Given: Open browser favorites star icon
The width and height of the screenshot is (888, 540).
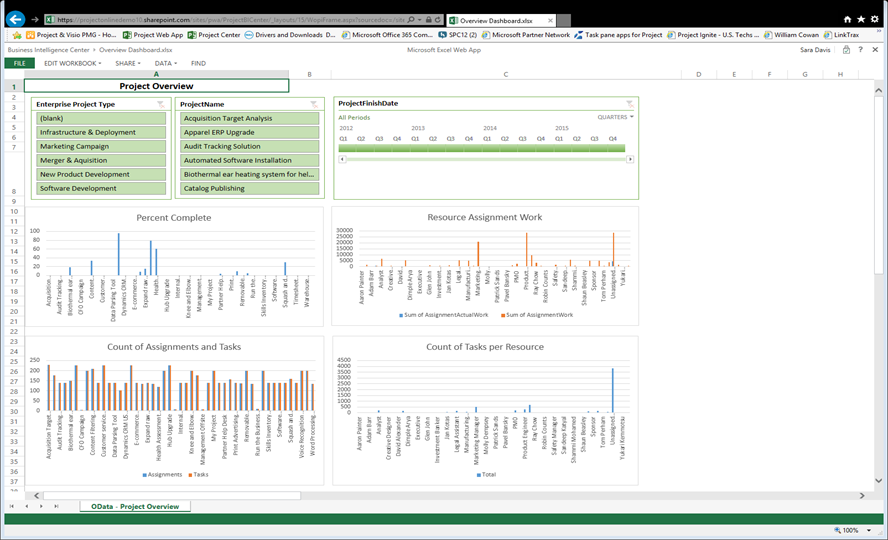Looking at the screenshot, I should (862, 19).
